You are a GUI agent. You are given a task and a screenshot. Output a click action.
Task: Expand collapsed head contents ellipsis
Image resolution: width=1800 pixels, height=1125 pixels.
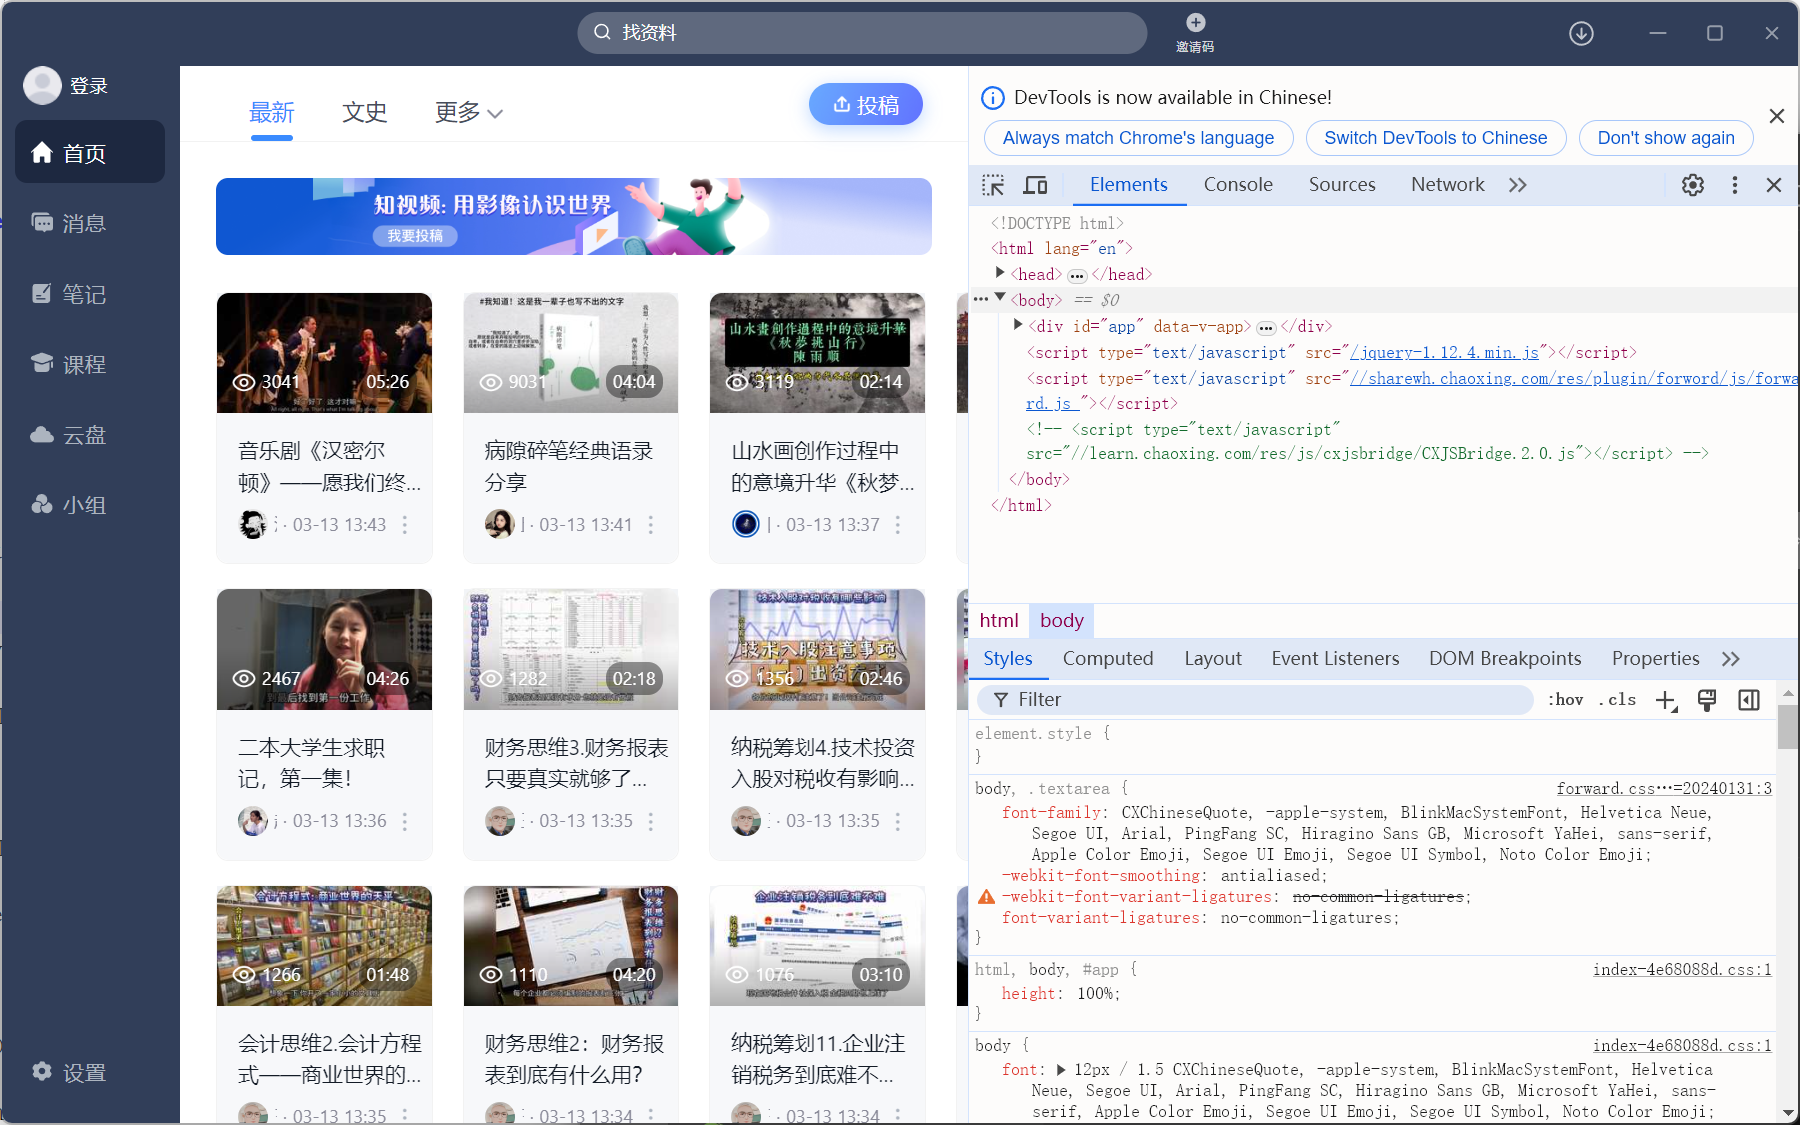[1077, 275]
